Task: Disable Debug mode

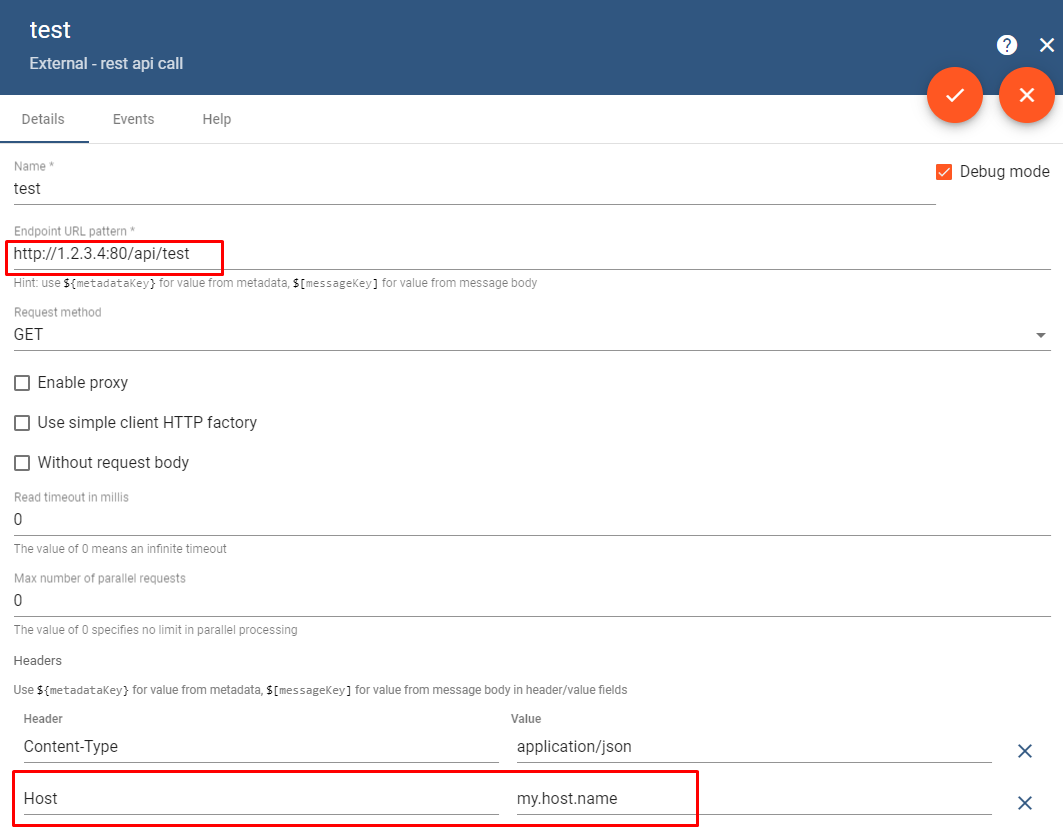Action: (x=944, y=171)
